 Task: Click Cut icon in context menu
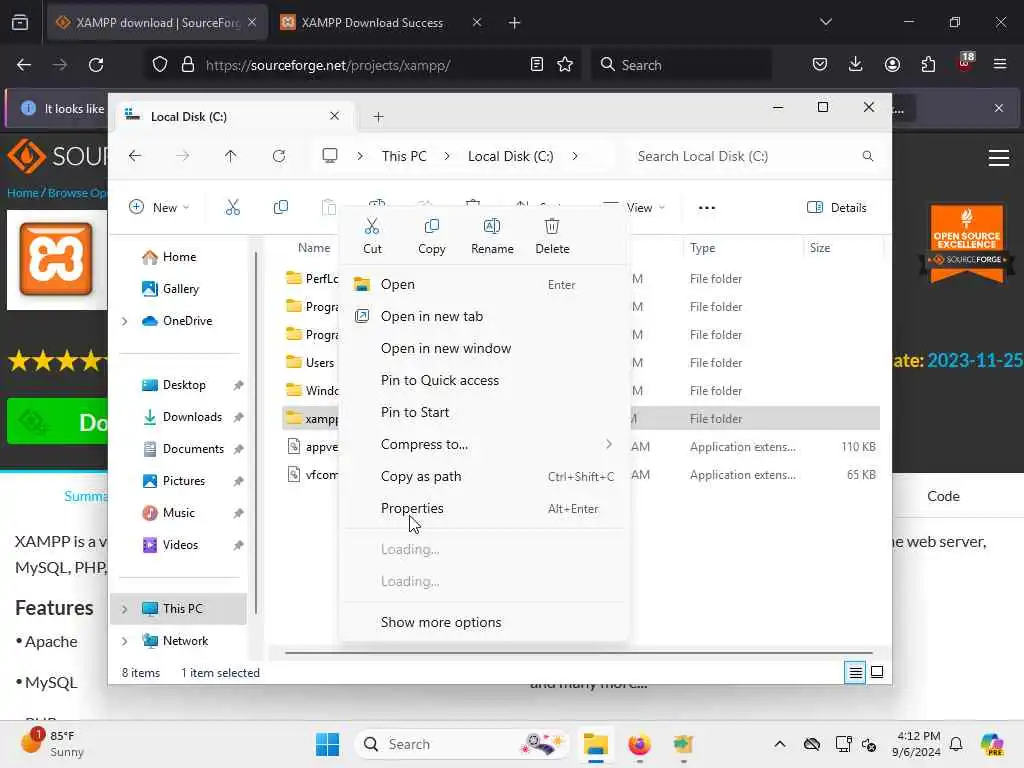(372, 236)
